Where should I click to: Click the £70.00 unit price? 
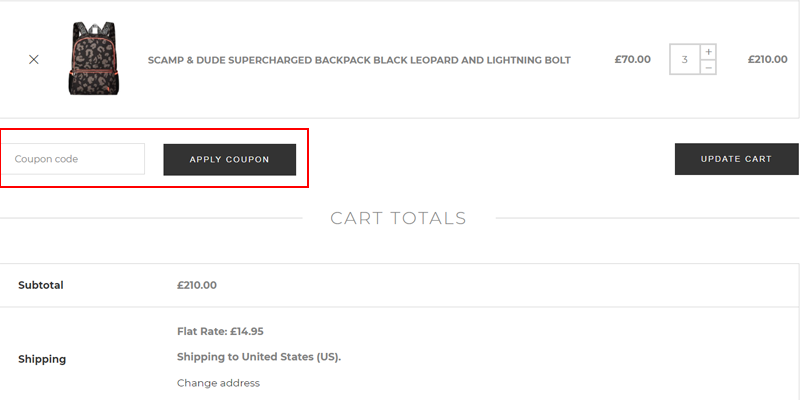[632, 60]
